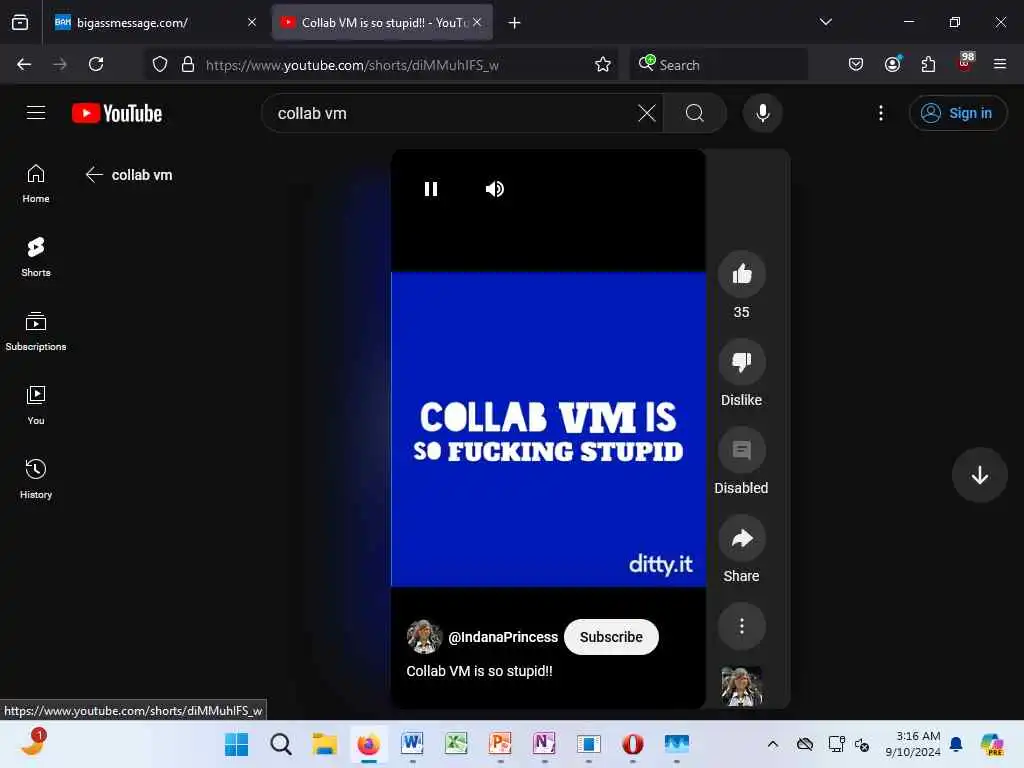Open Excel from the taskbar

(x=456, y=744)
